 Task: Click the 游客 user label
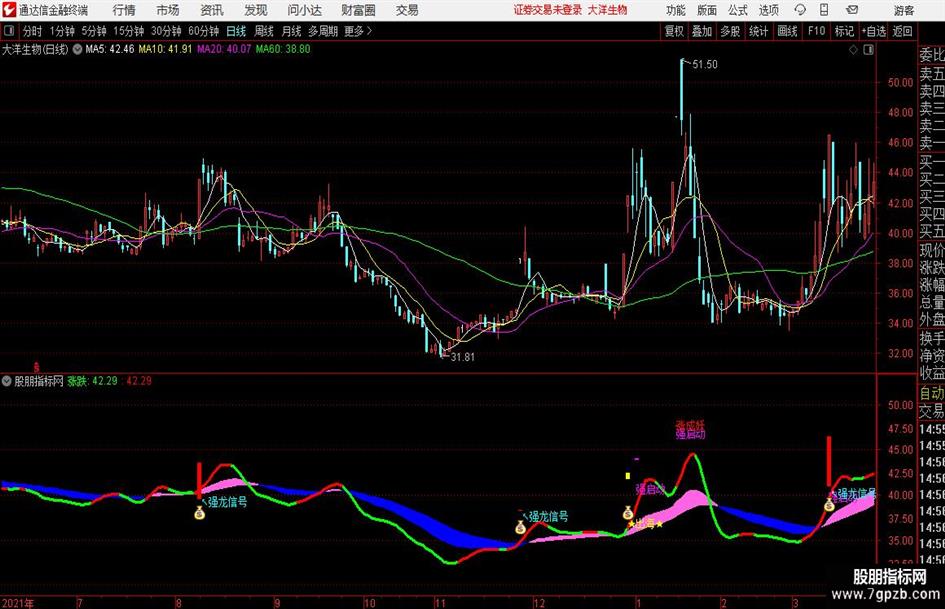coord(903,10)
